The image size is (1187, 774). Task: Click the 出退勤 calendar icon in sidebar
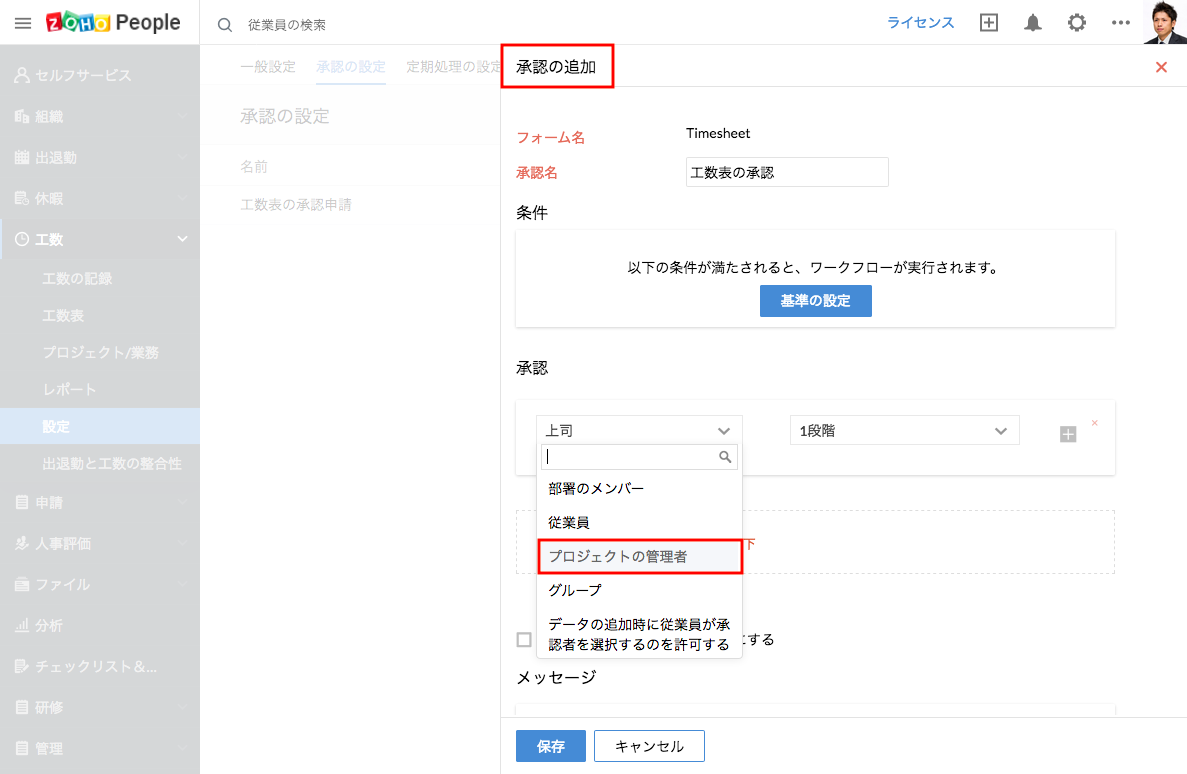[22, 157]
